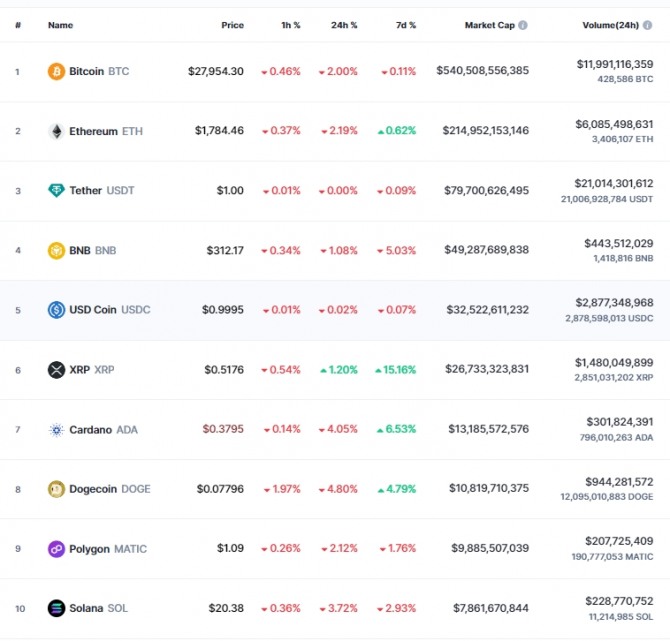This screenshot has width=670, height=641.
Task: Click the Volume(24h) info icon
Action: [647, 25]
